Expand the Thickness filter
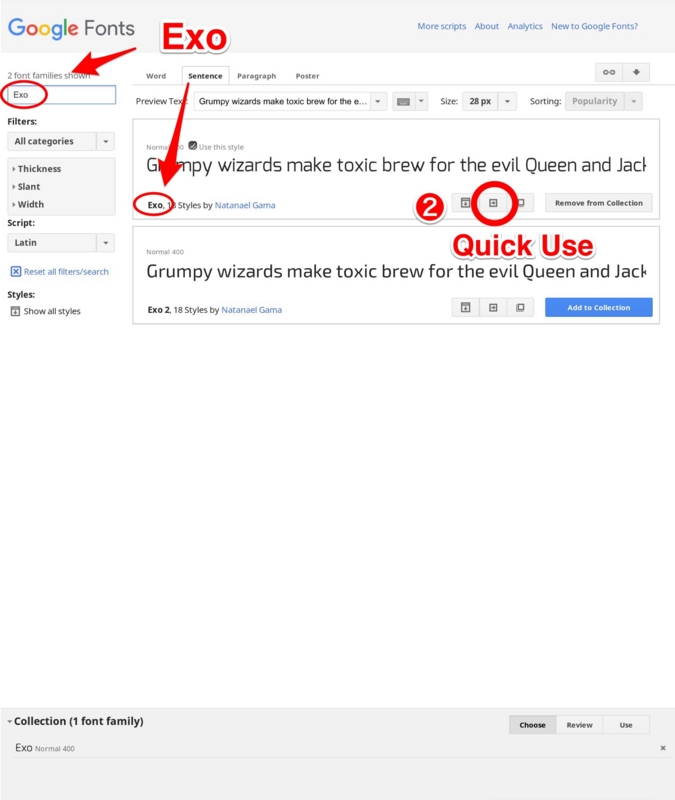 click(36, 169)
